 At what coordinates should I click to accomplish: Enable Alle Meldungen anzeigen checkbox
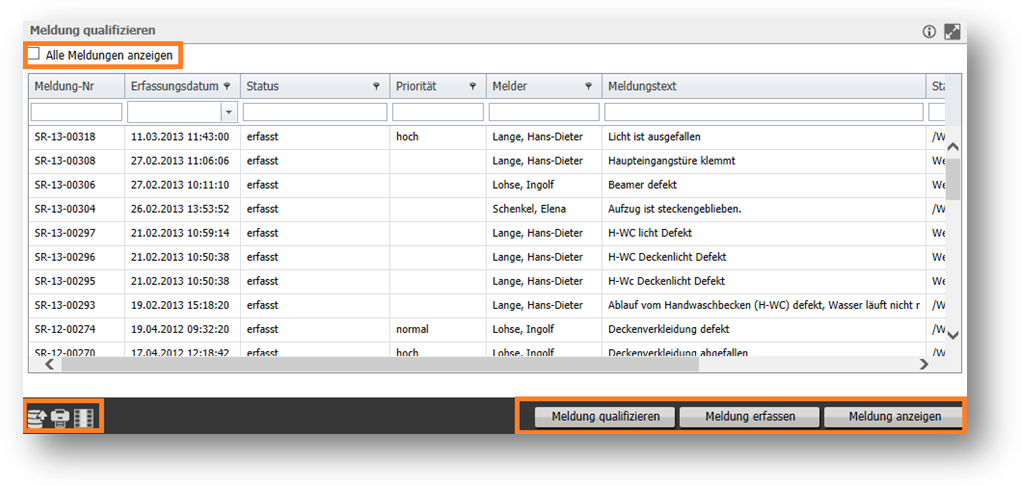(35, 55)
